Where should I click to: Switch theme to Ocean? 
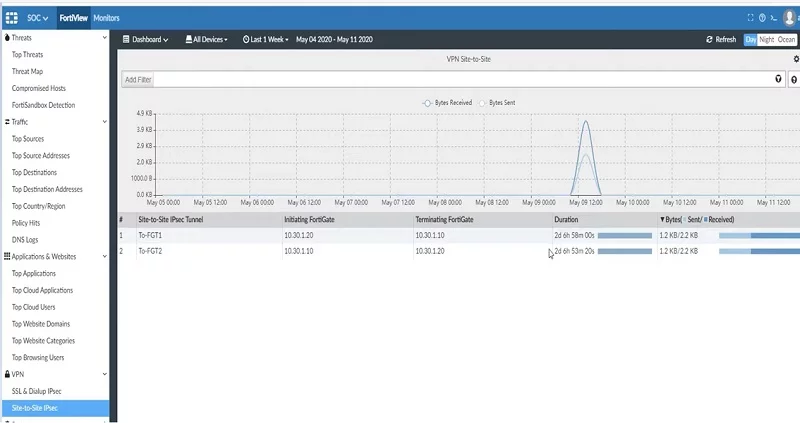click(786, 39)
